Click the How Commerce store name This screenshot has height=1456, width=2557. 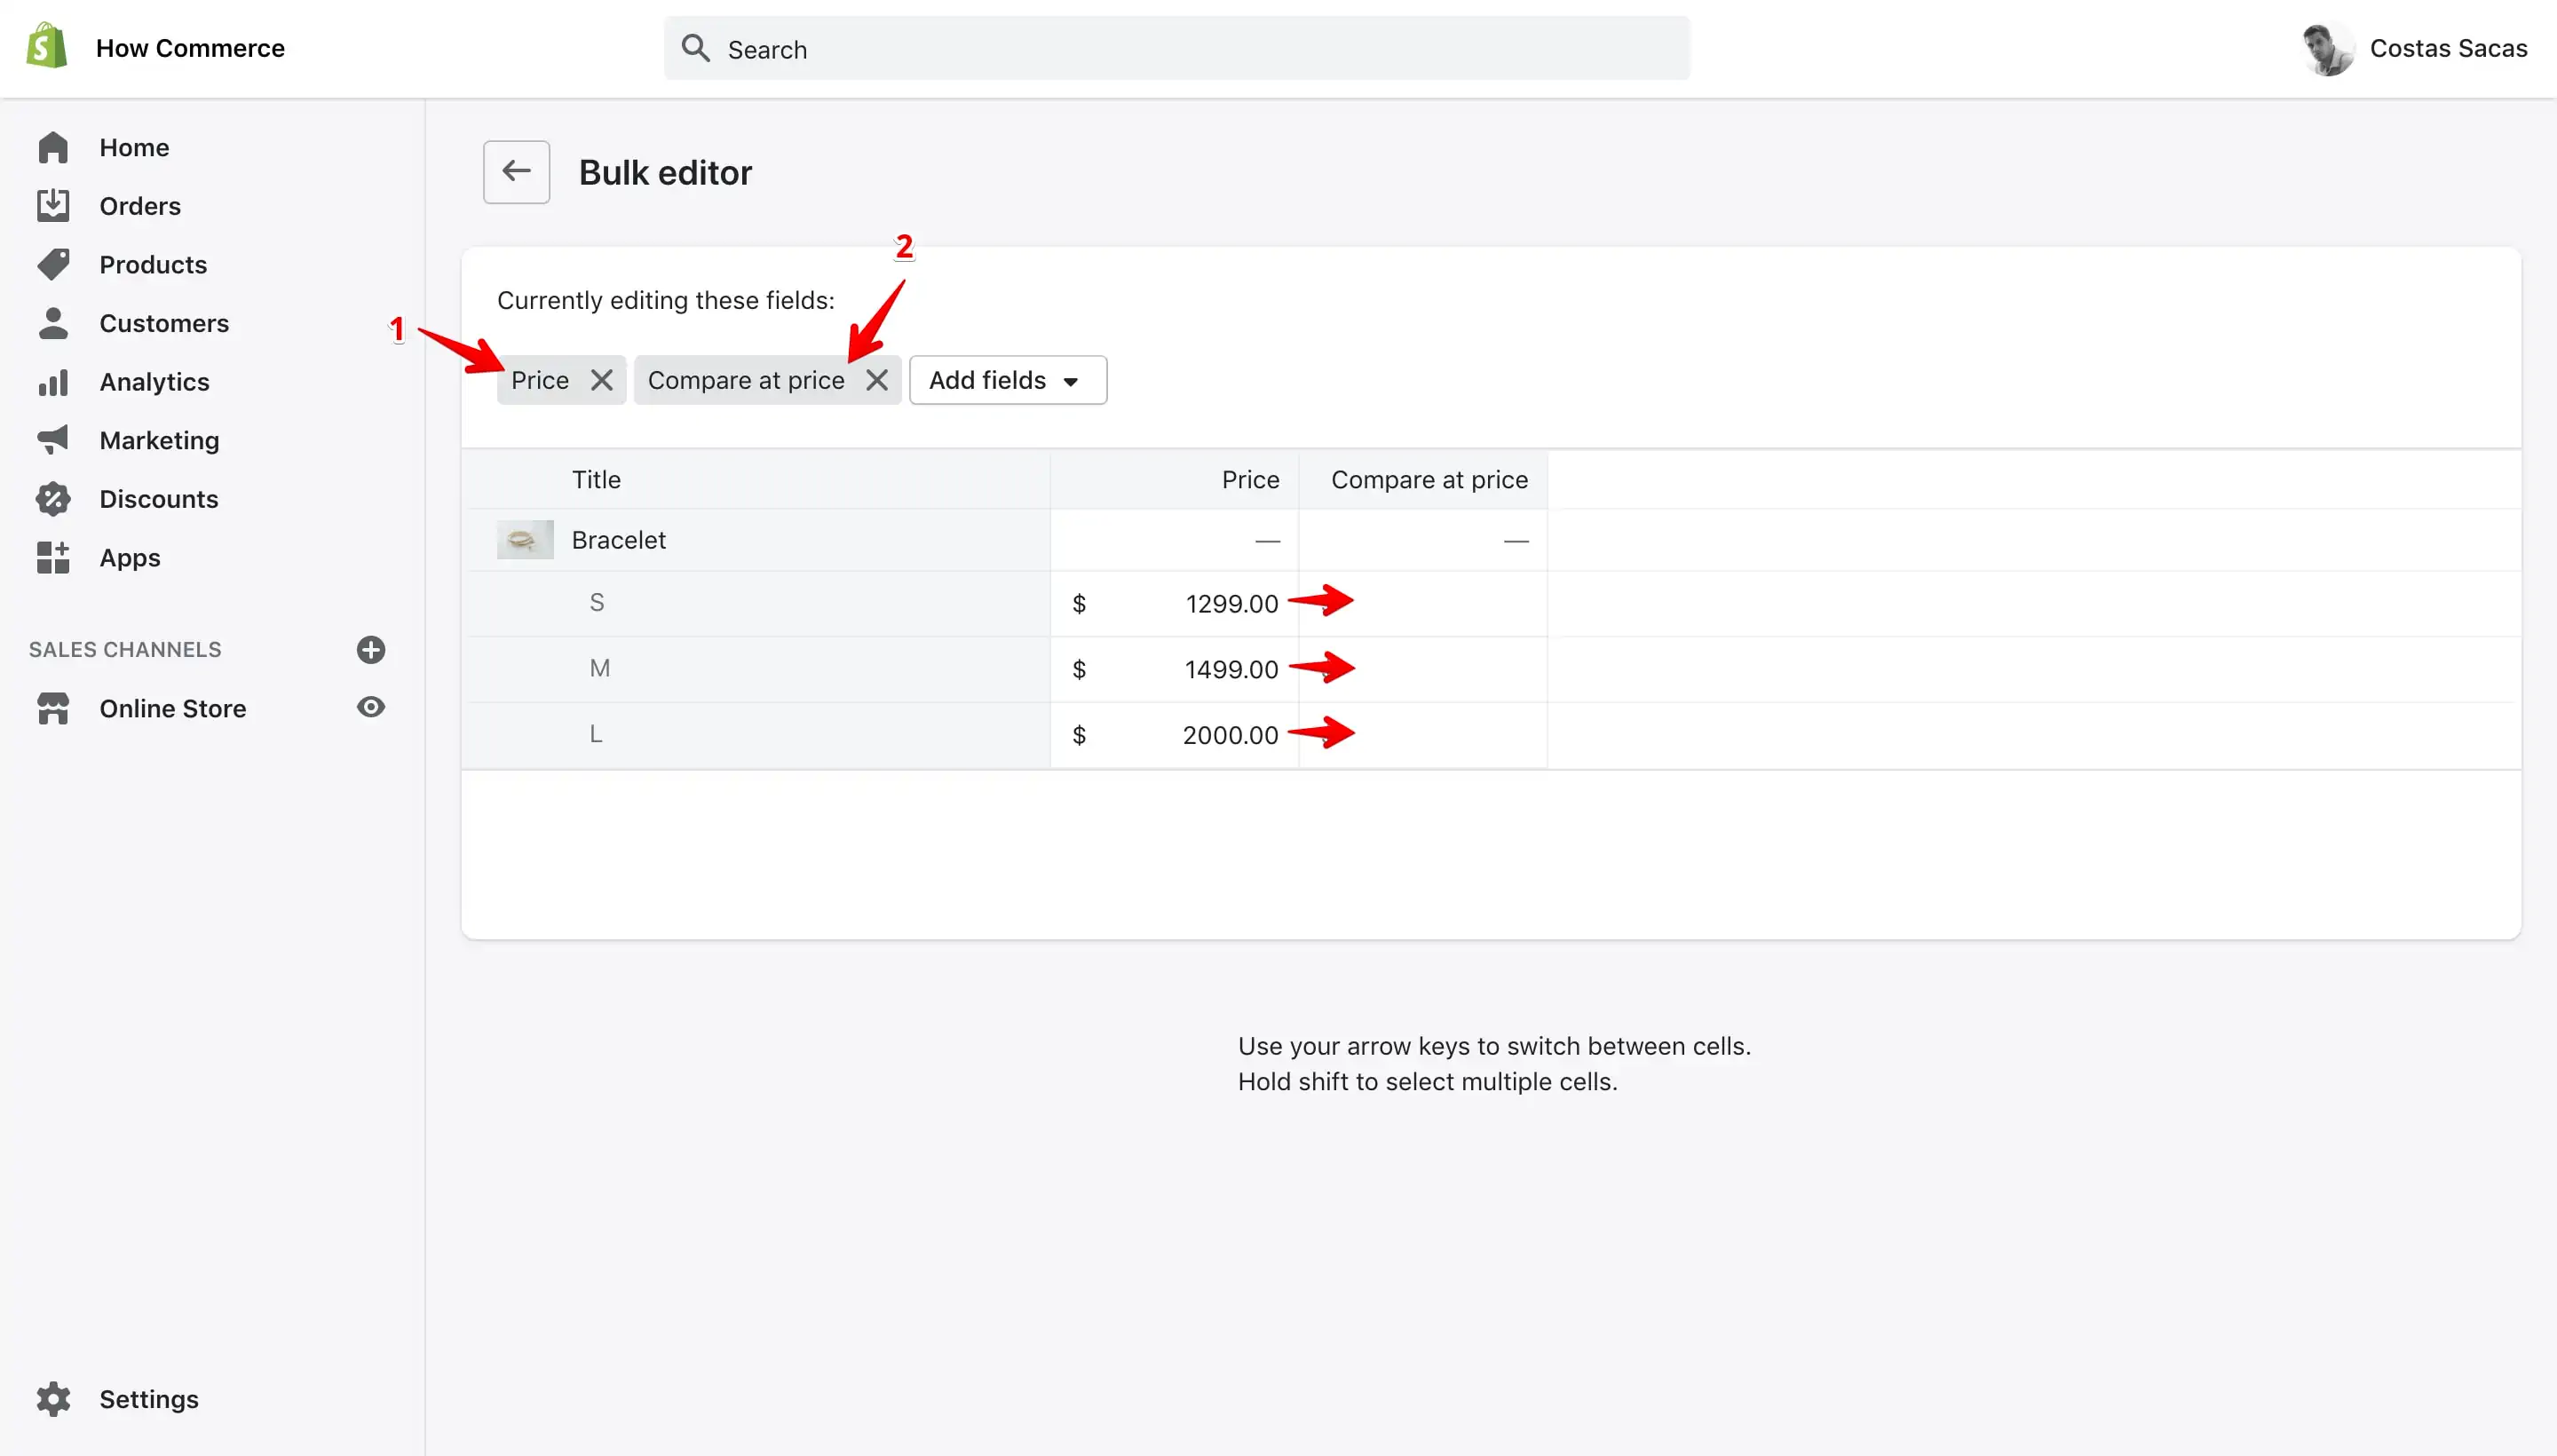pos(190,48)
